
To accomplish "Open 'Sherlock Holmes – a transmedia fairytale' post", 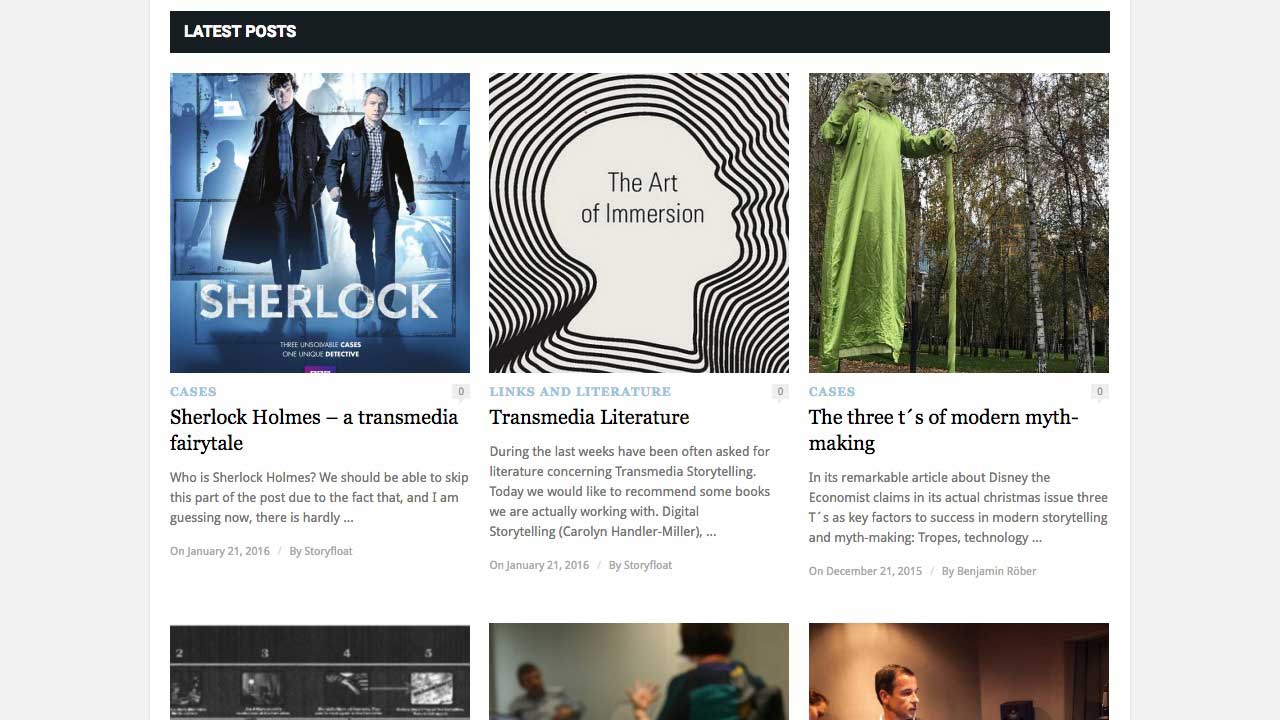I will tap(314, 430).
